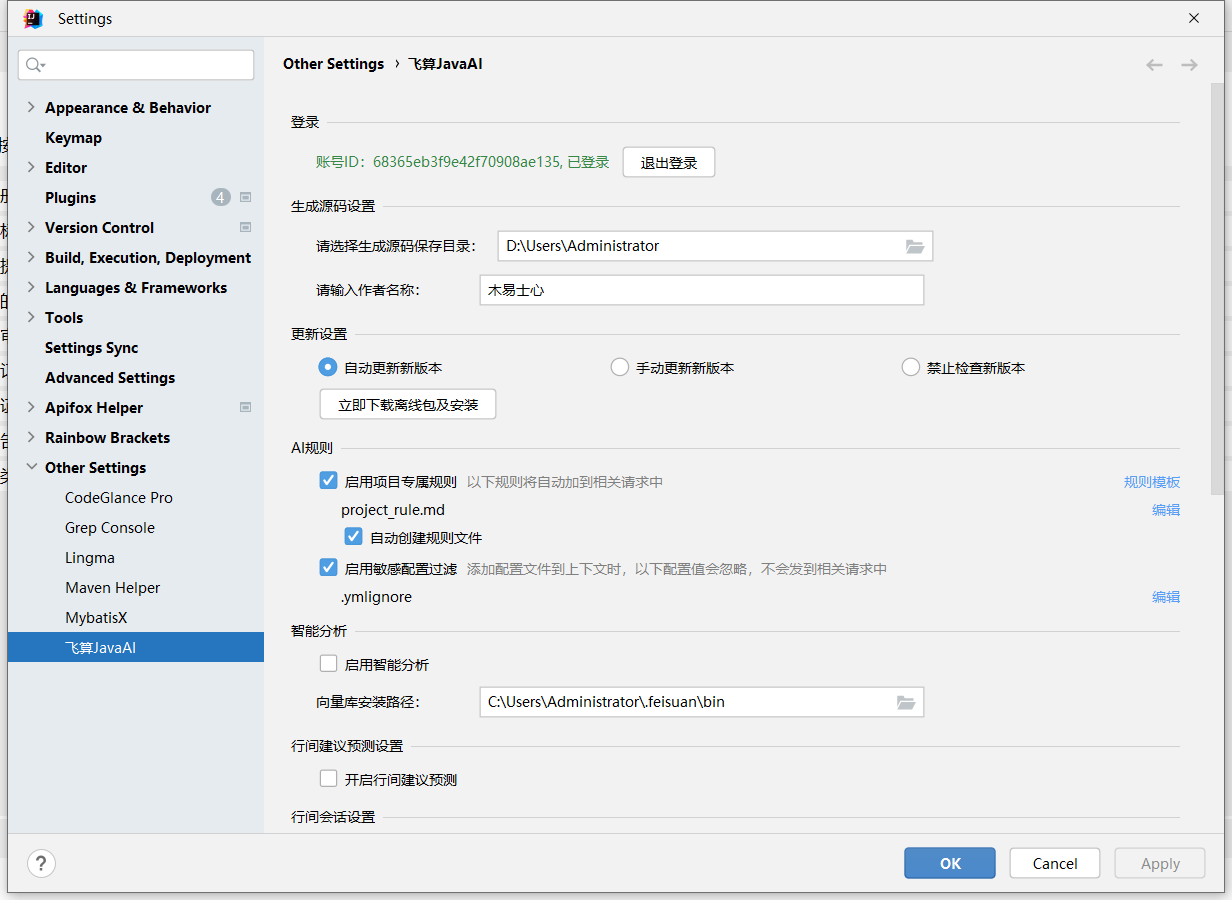Click the author name input field
Viewport: 1232px width, 900px height.
[x=702, y=290]
